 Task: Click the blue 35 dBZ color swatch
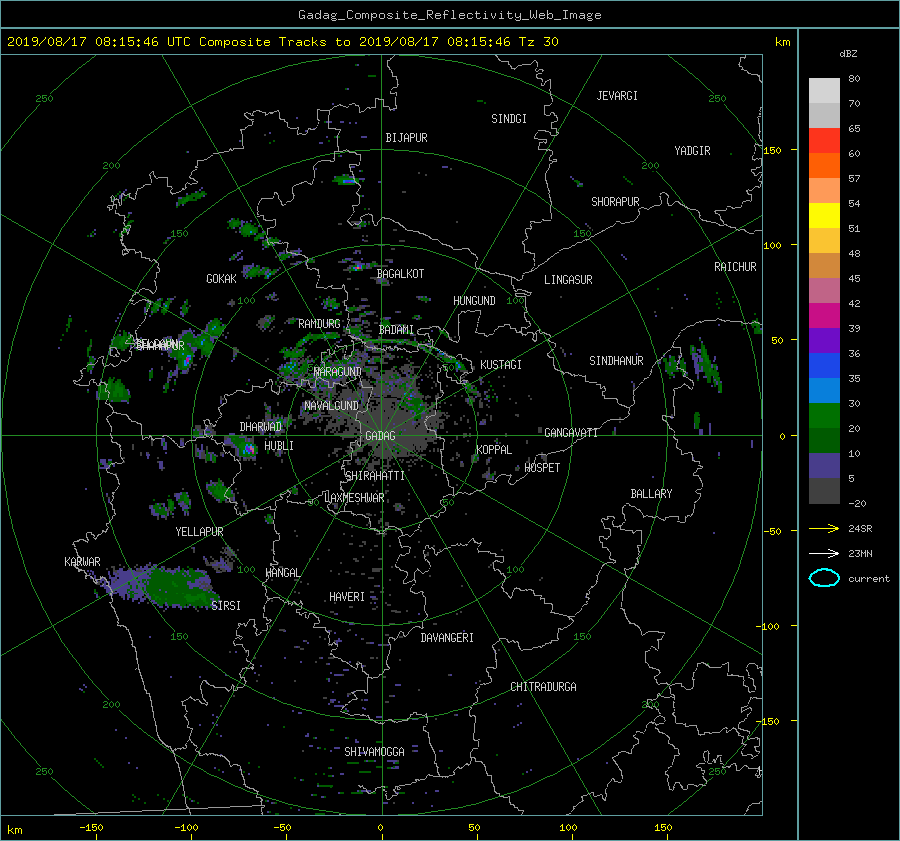coord(824,365)
